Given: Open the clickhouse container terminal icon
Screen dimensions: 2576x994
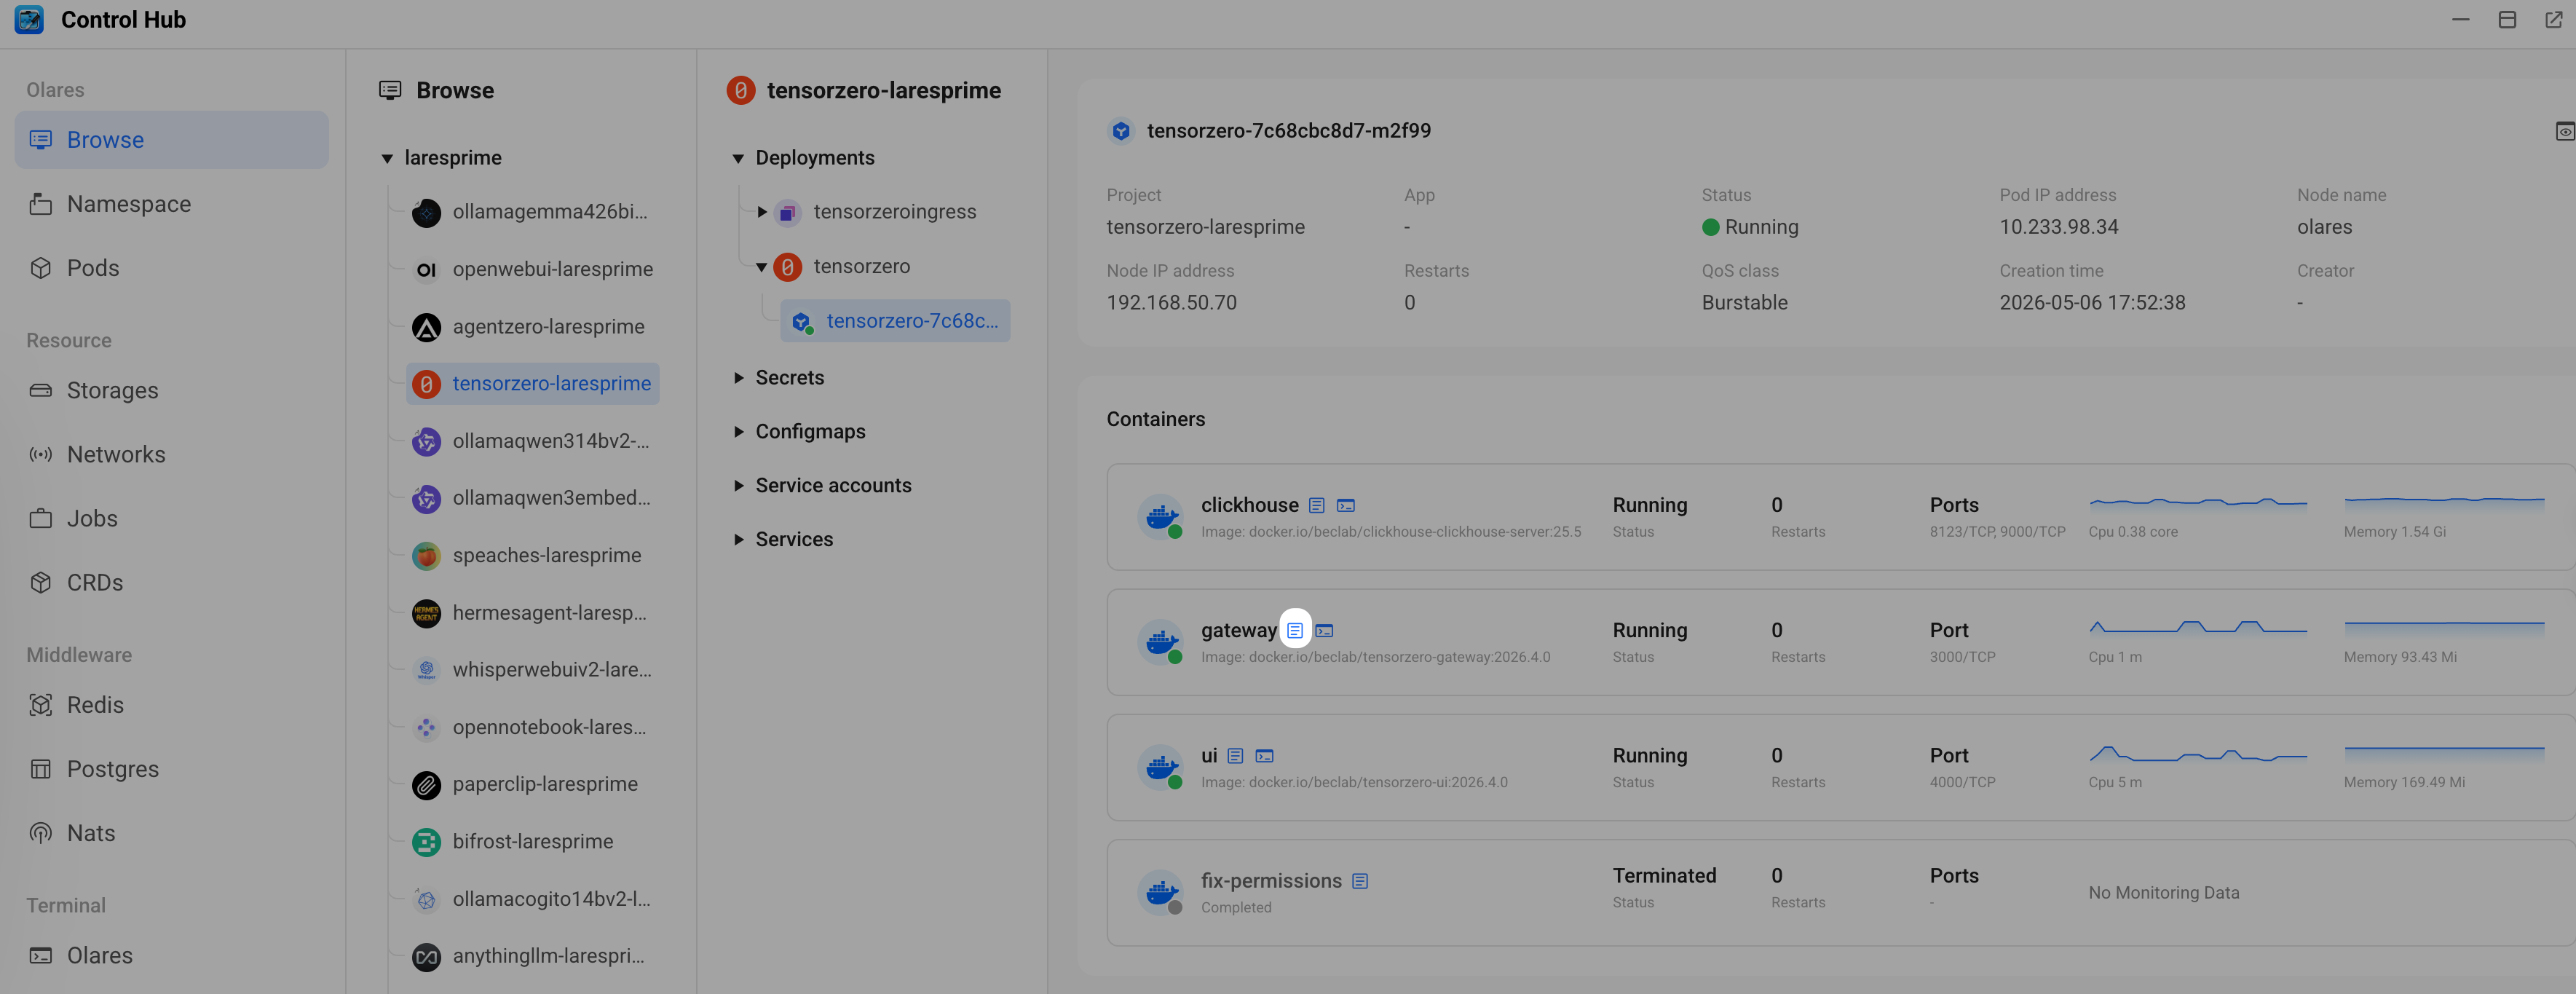Looking at the screenshot, I should [1346, 506].
